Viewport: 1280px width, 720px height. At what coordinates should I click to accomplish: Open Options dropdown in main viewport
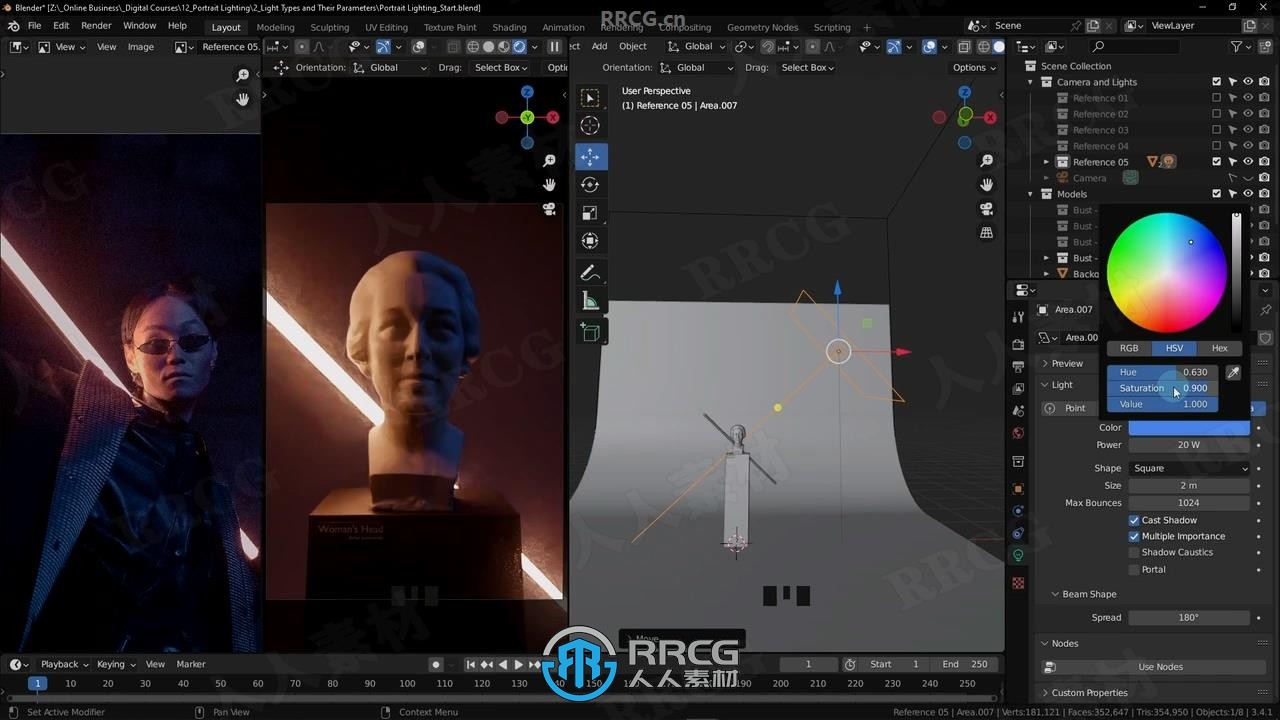(973, 67)
